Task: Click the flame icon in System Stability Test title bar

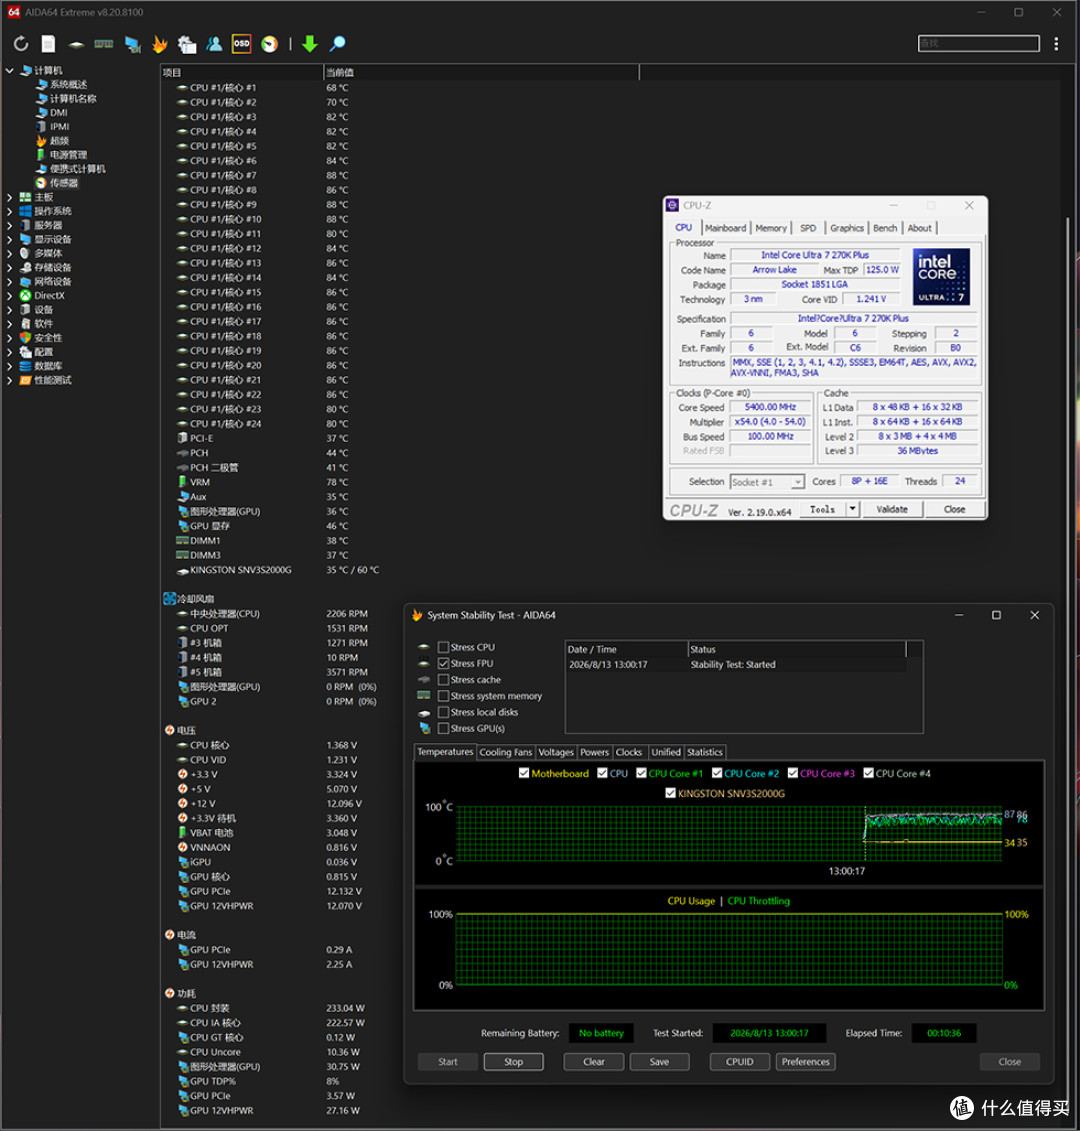Action: coord(417,615)
